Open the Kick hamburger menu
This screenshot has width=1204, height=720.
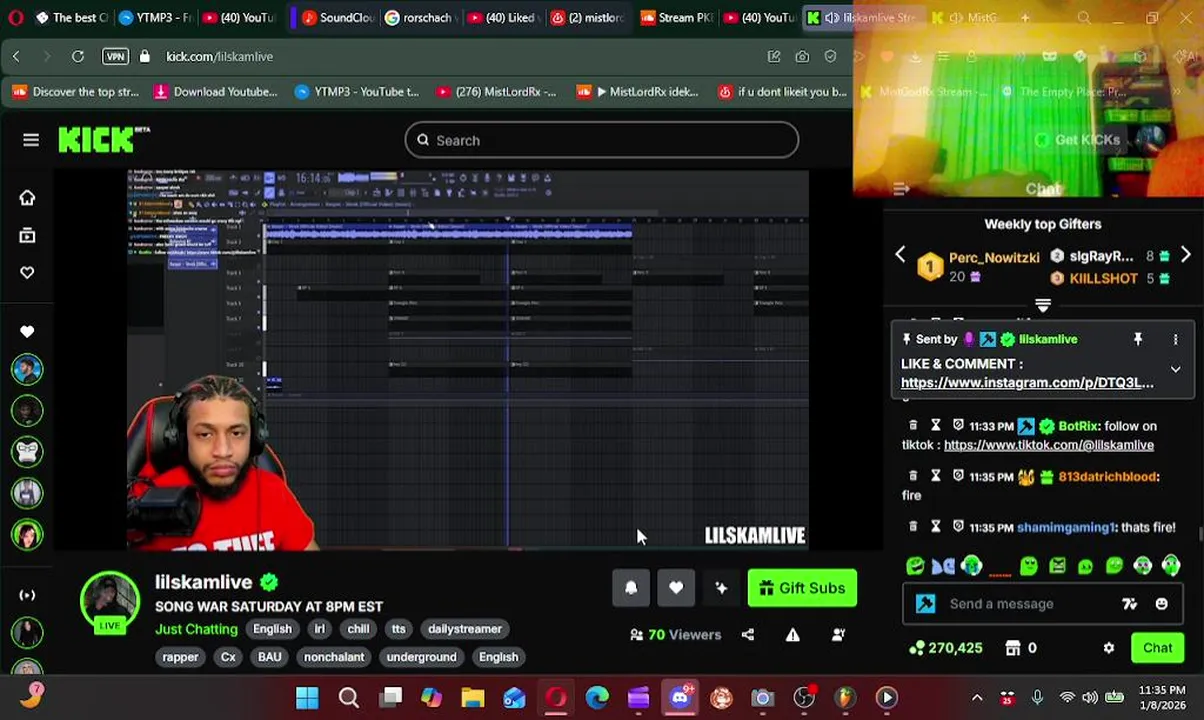pos(31,140)
